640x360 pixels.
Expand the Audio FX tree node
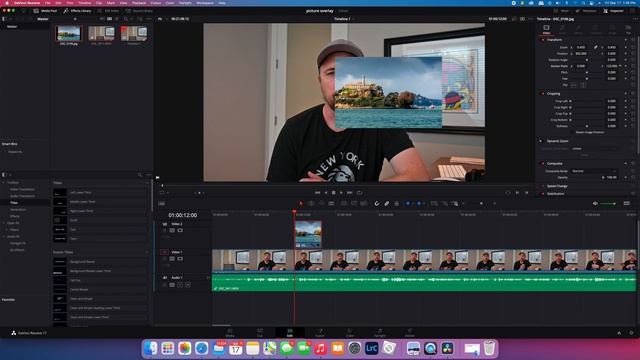click(4, 237)
